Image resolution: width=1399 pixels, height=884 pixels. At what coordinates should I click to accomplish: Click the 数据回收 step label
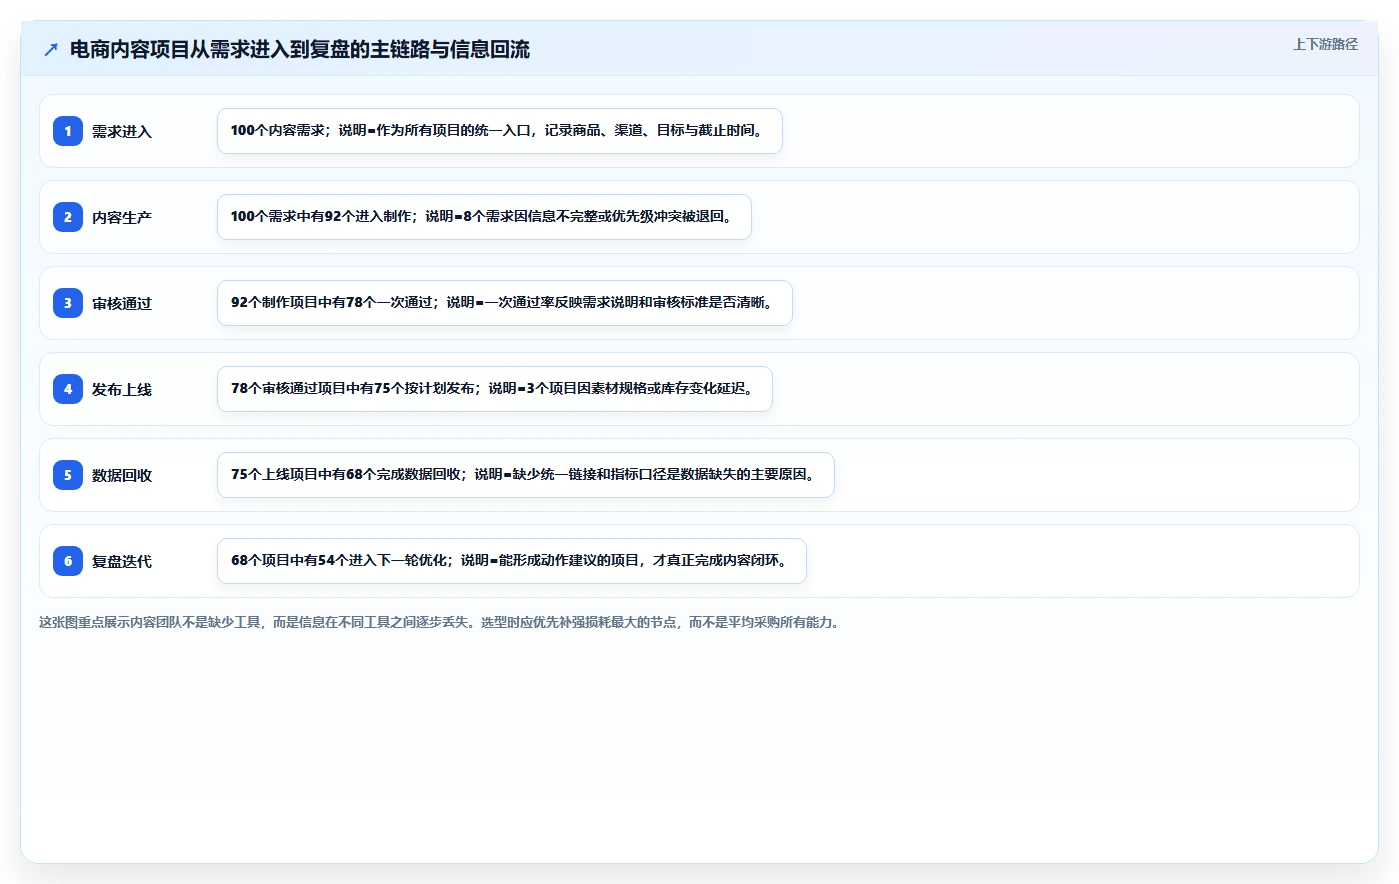[x=122, y=475]
